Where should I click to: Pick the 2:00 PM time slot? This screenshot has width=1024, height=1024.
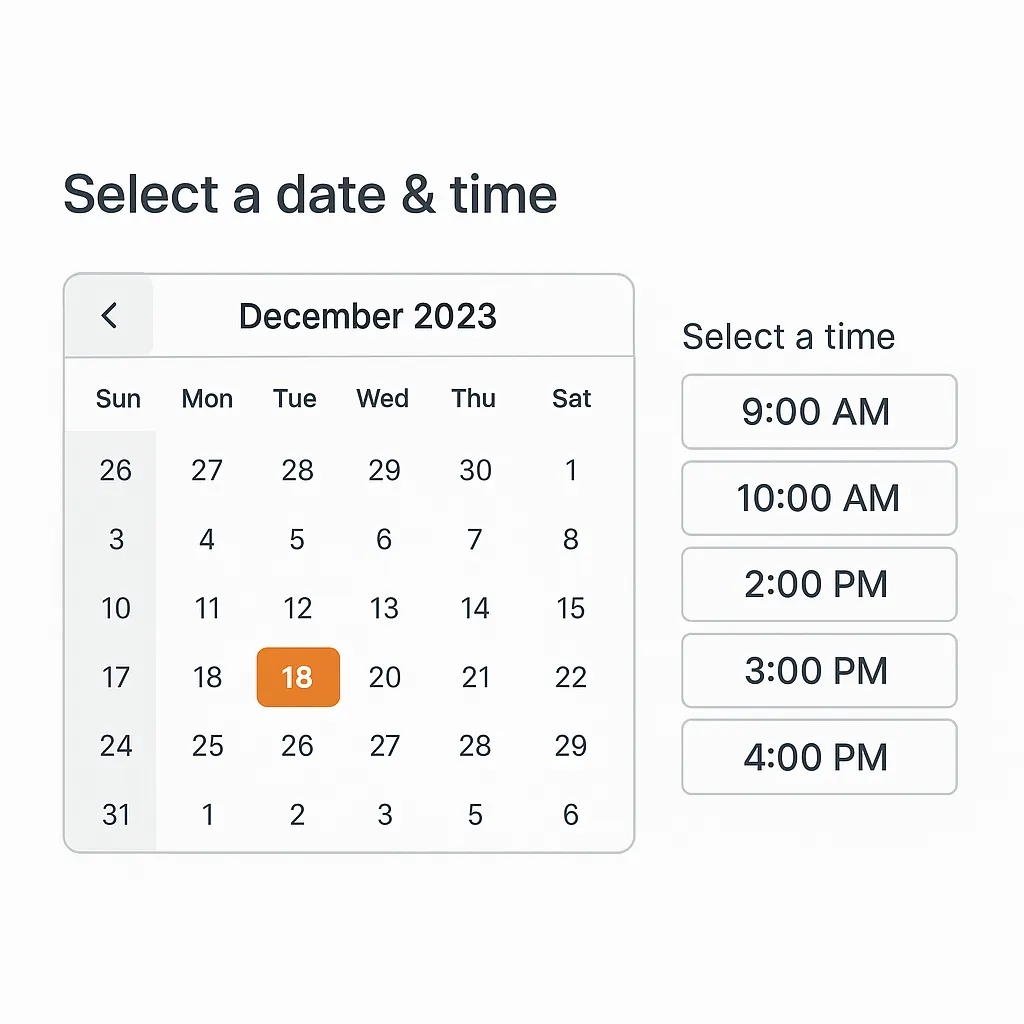[819, 584]
